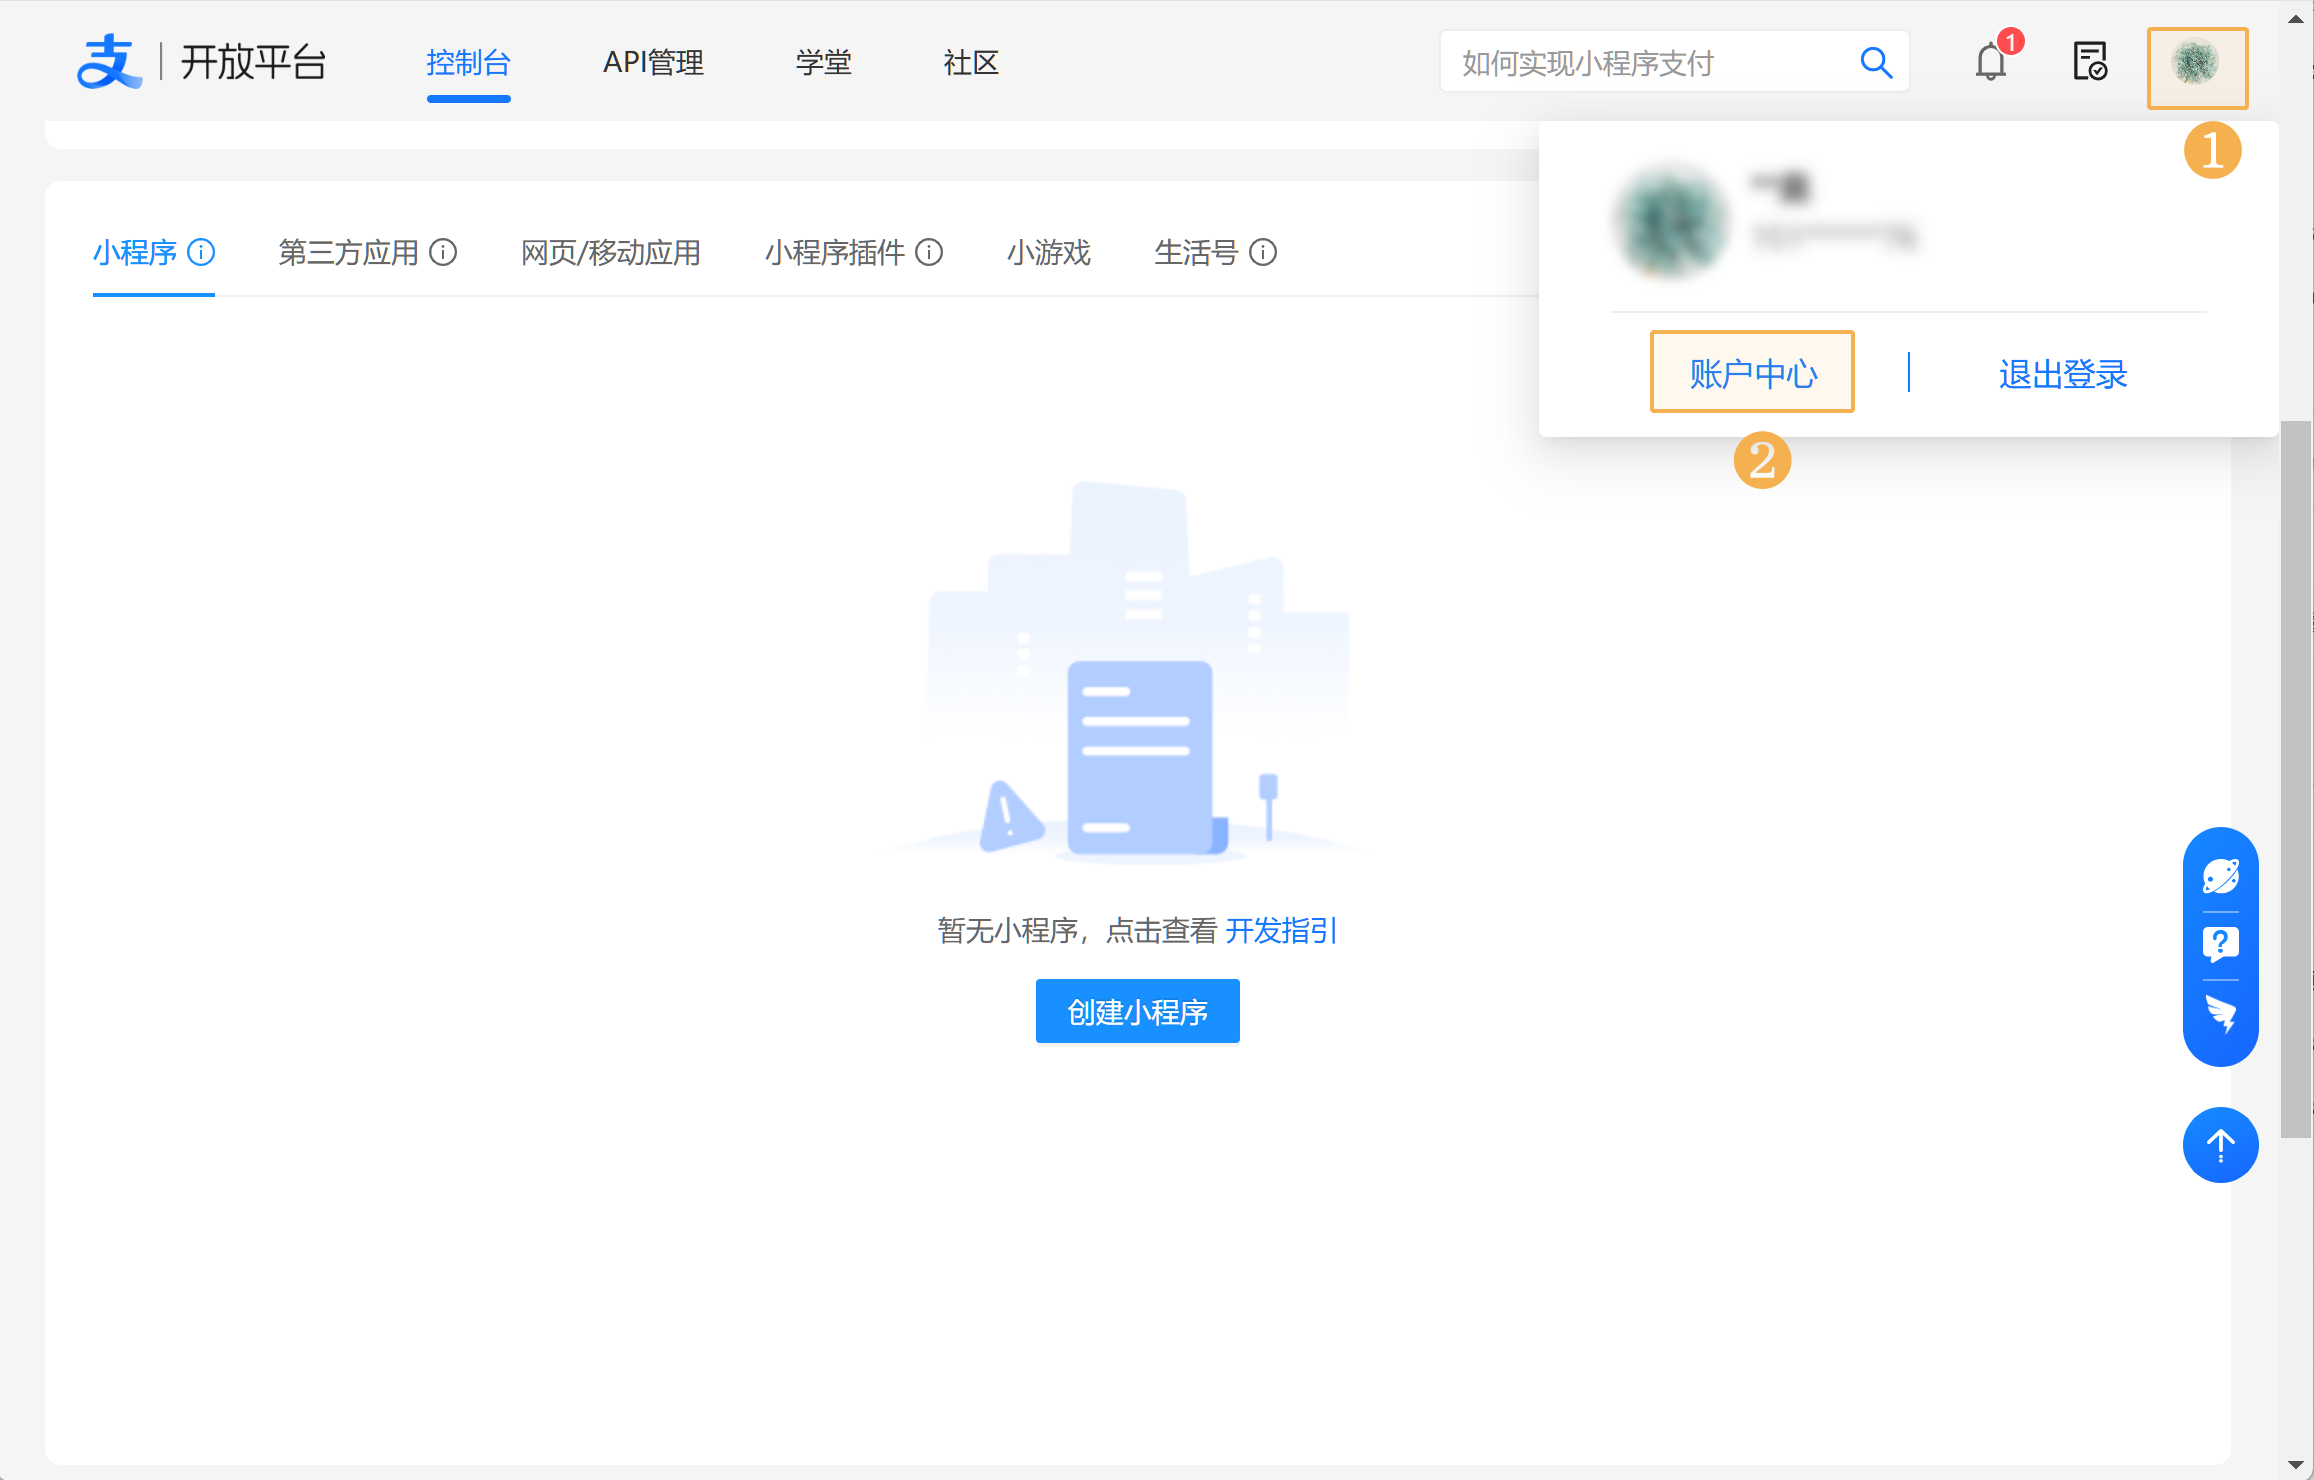
Task: Click the Alipay logo icon
Action: [x=108, y=62]
